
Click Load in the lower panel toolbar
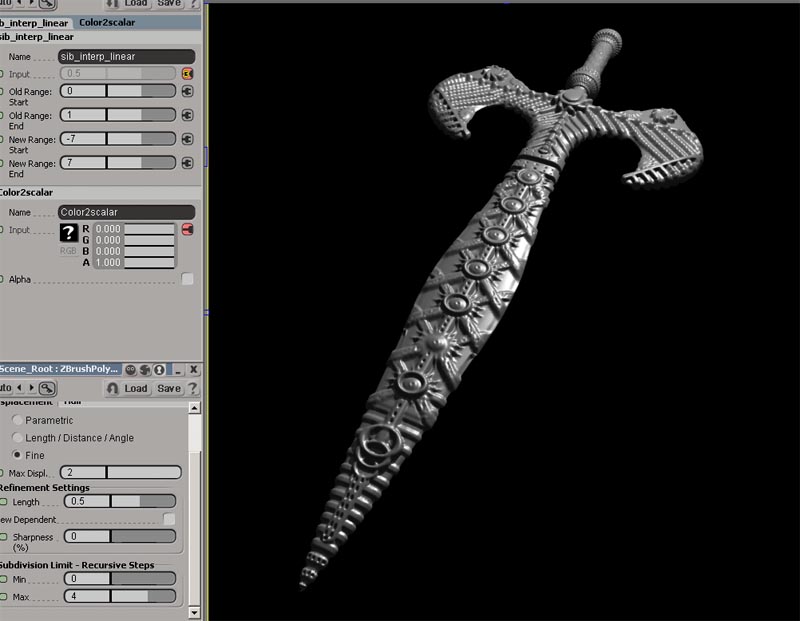coord(136,388)
